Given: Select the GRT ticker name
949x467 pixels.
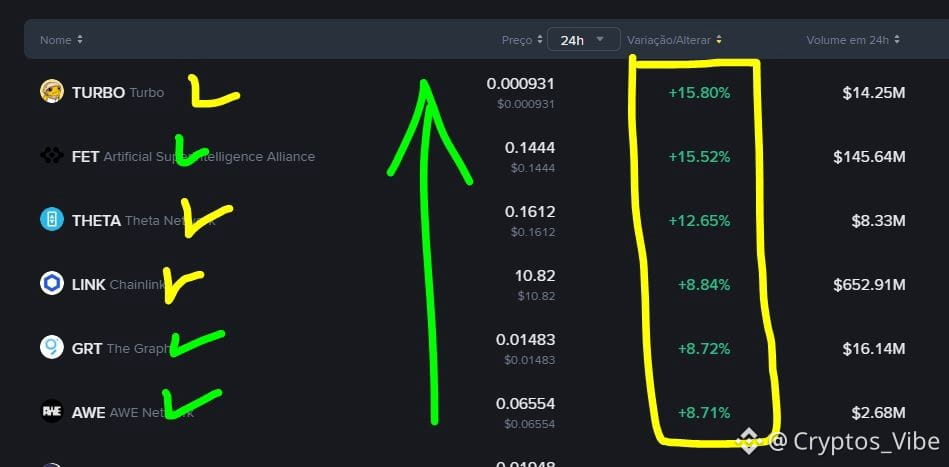Looking at the screenshot, I should click(x=87, y=348).
